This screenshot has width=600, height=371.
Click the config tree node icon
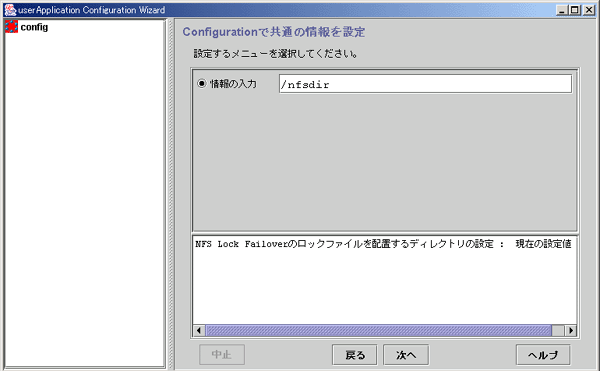coord(11,27)
